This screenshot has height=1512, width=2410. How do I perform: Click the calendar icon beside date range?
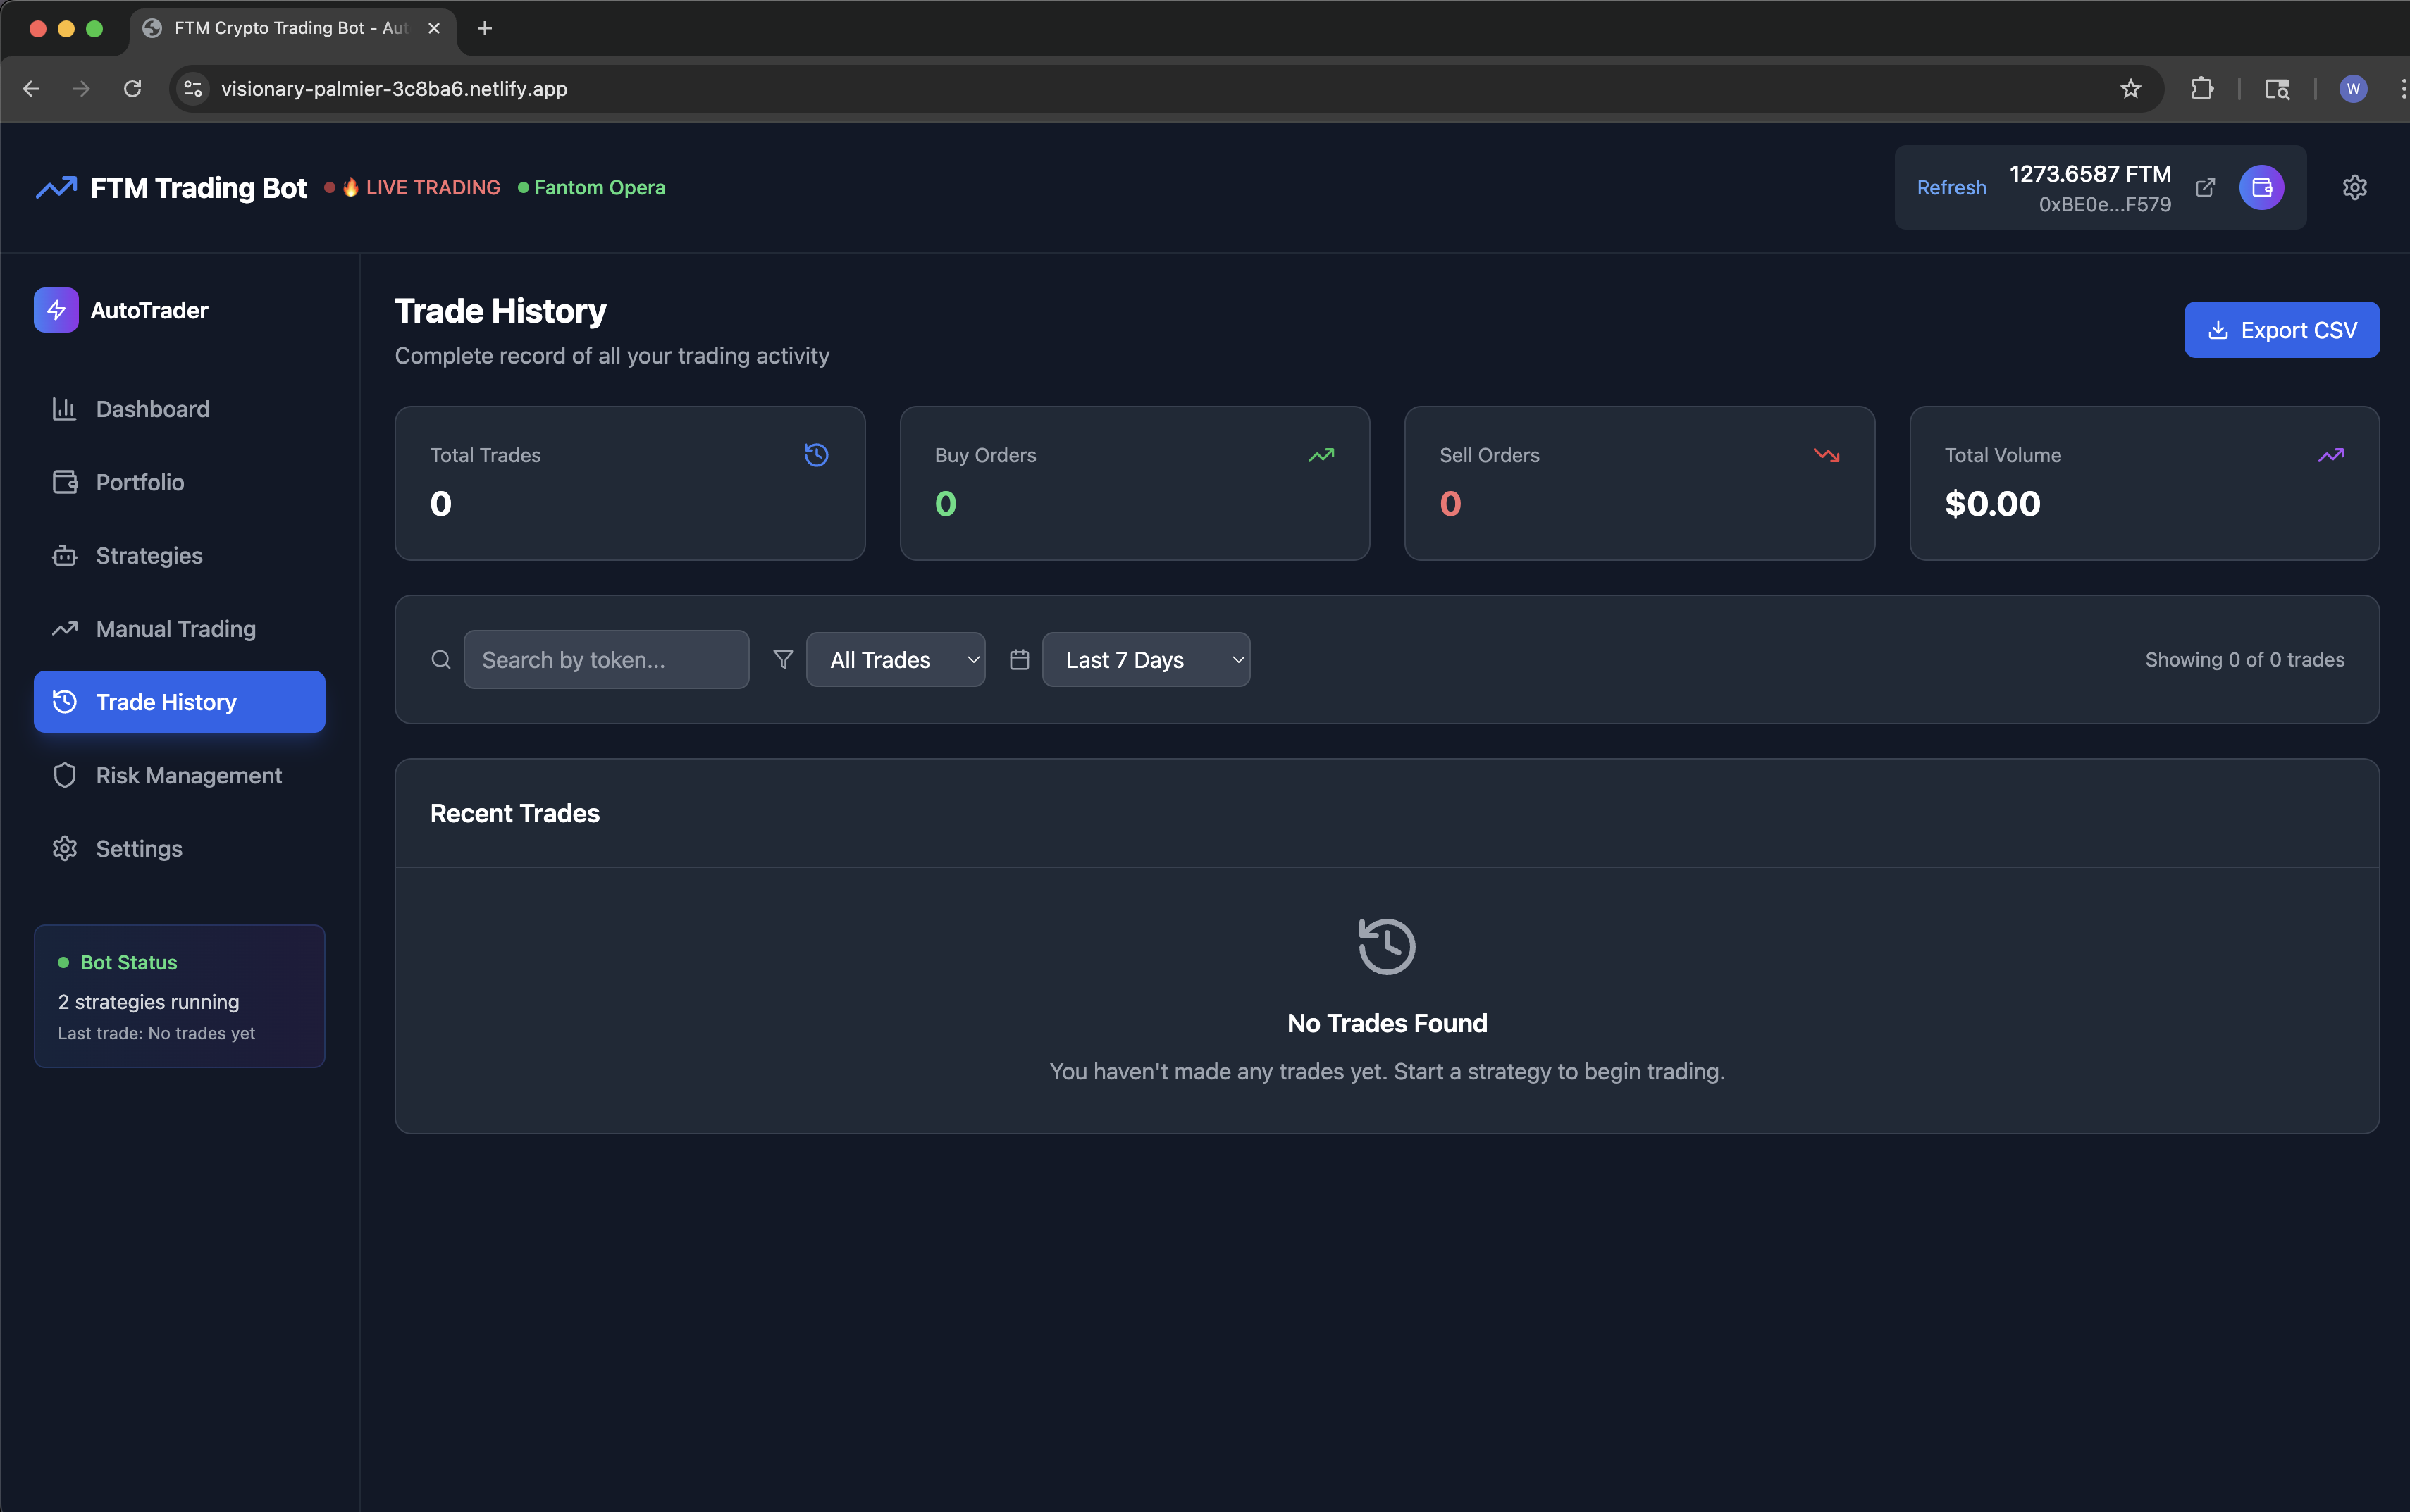[1019, 659]
